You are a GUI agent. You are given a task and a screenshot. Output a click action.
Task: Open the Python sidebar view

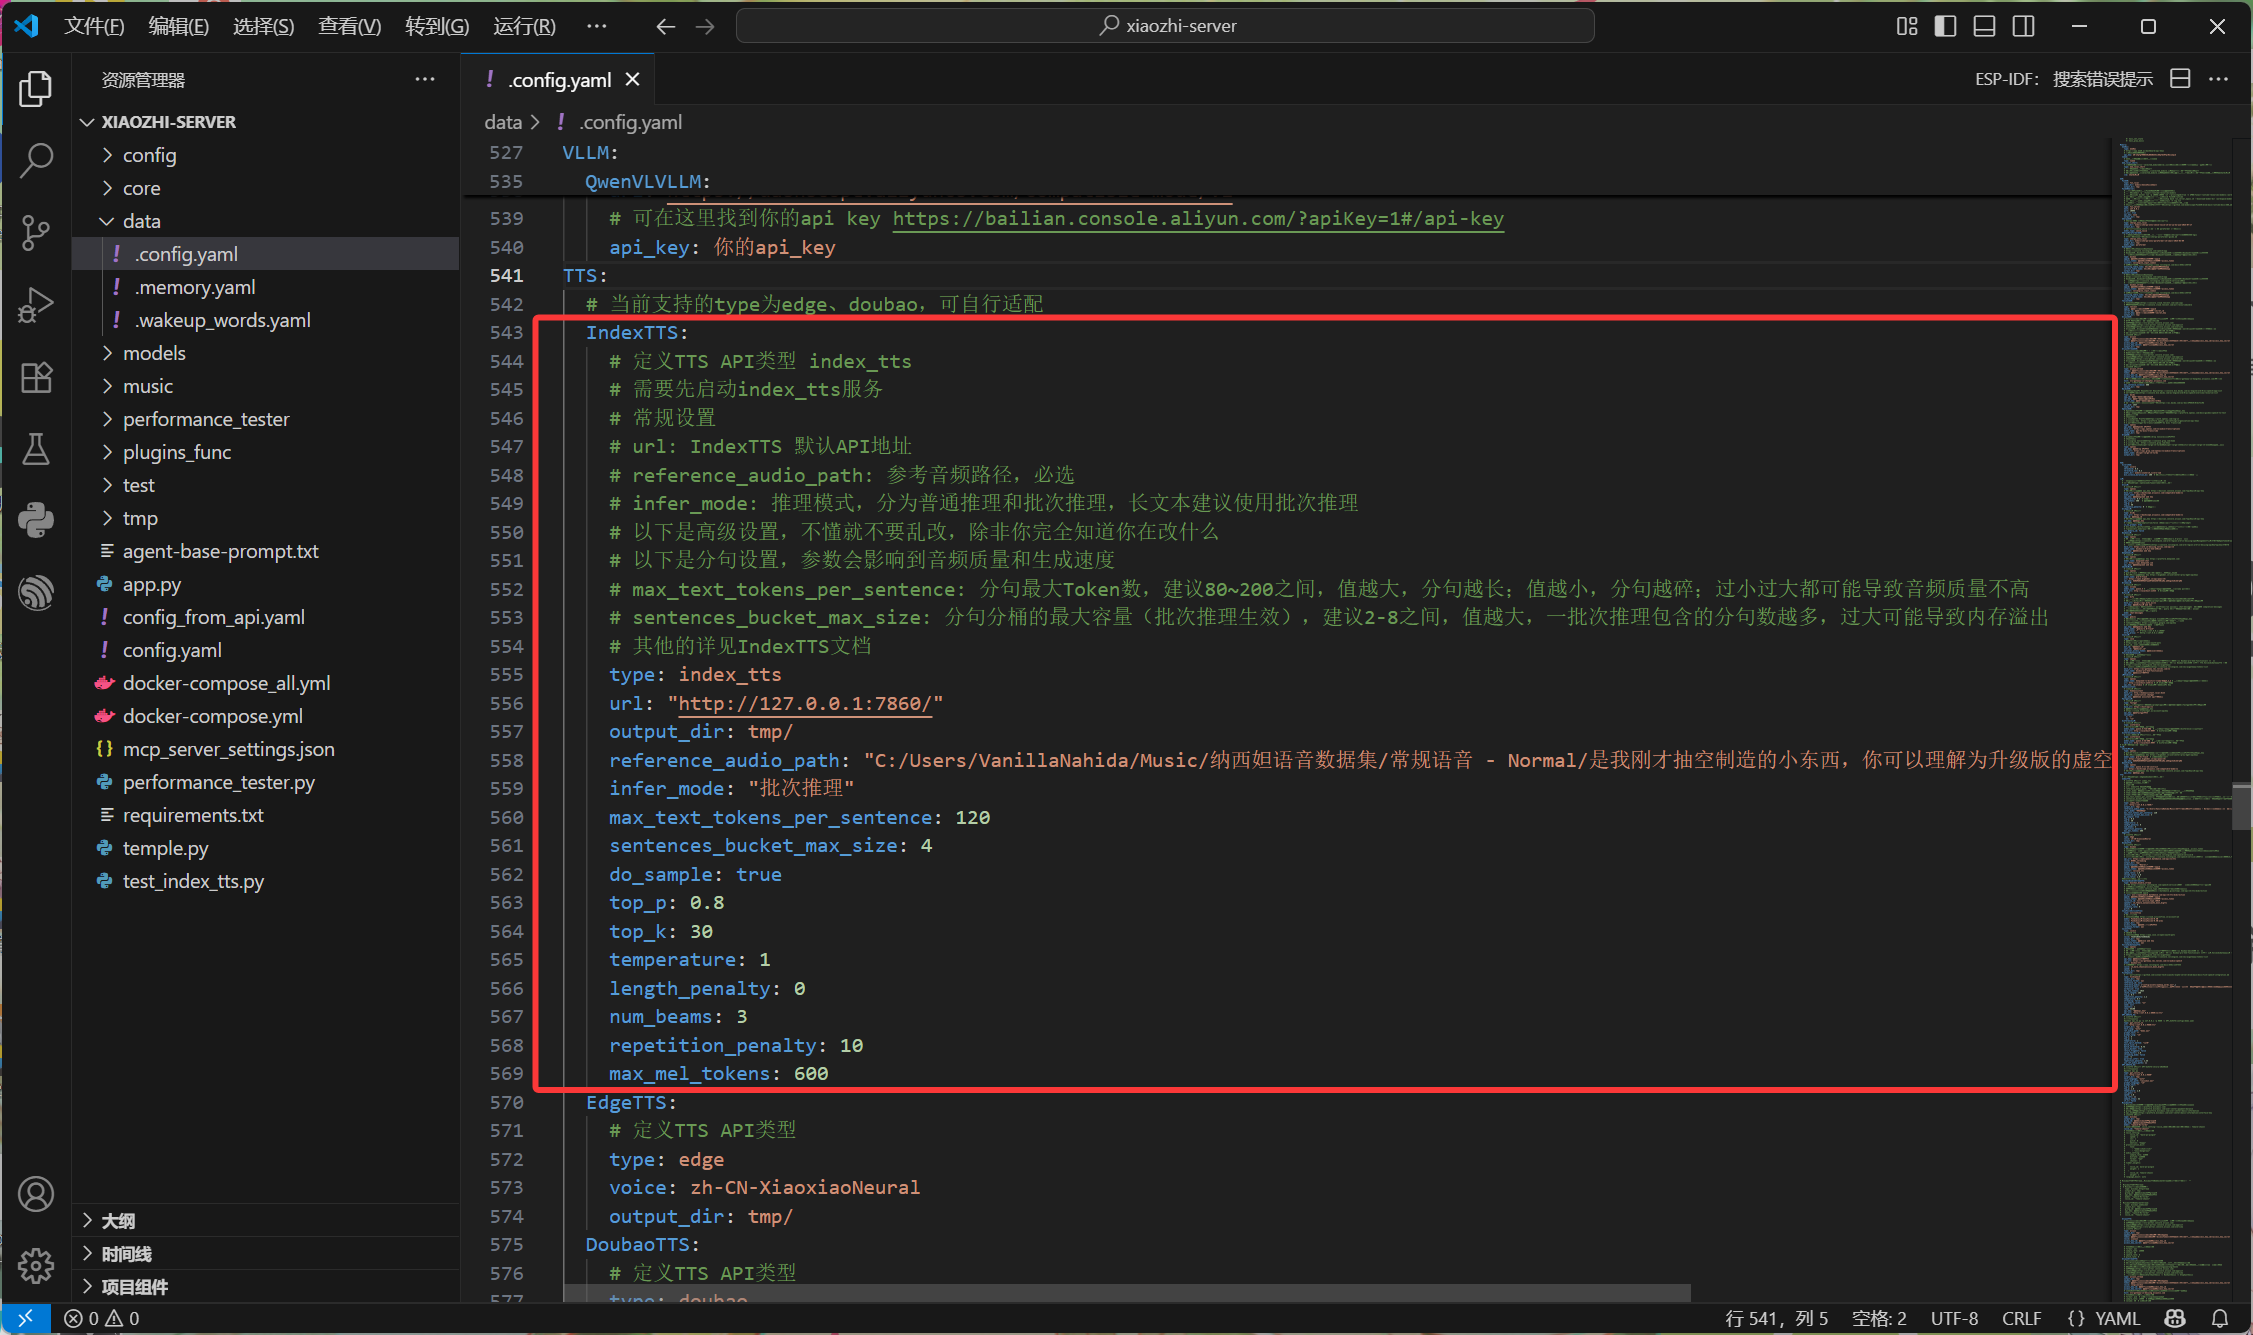(x=36, y=520)
